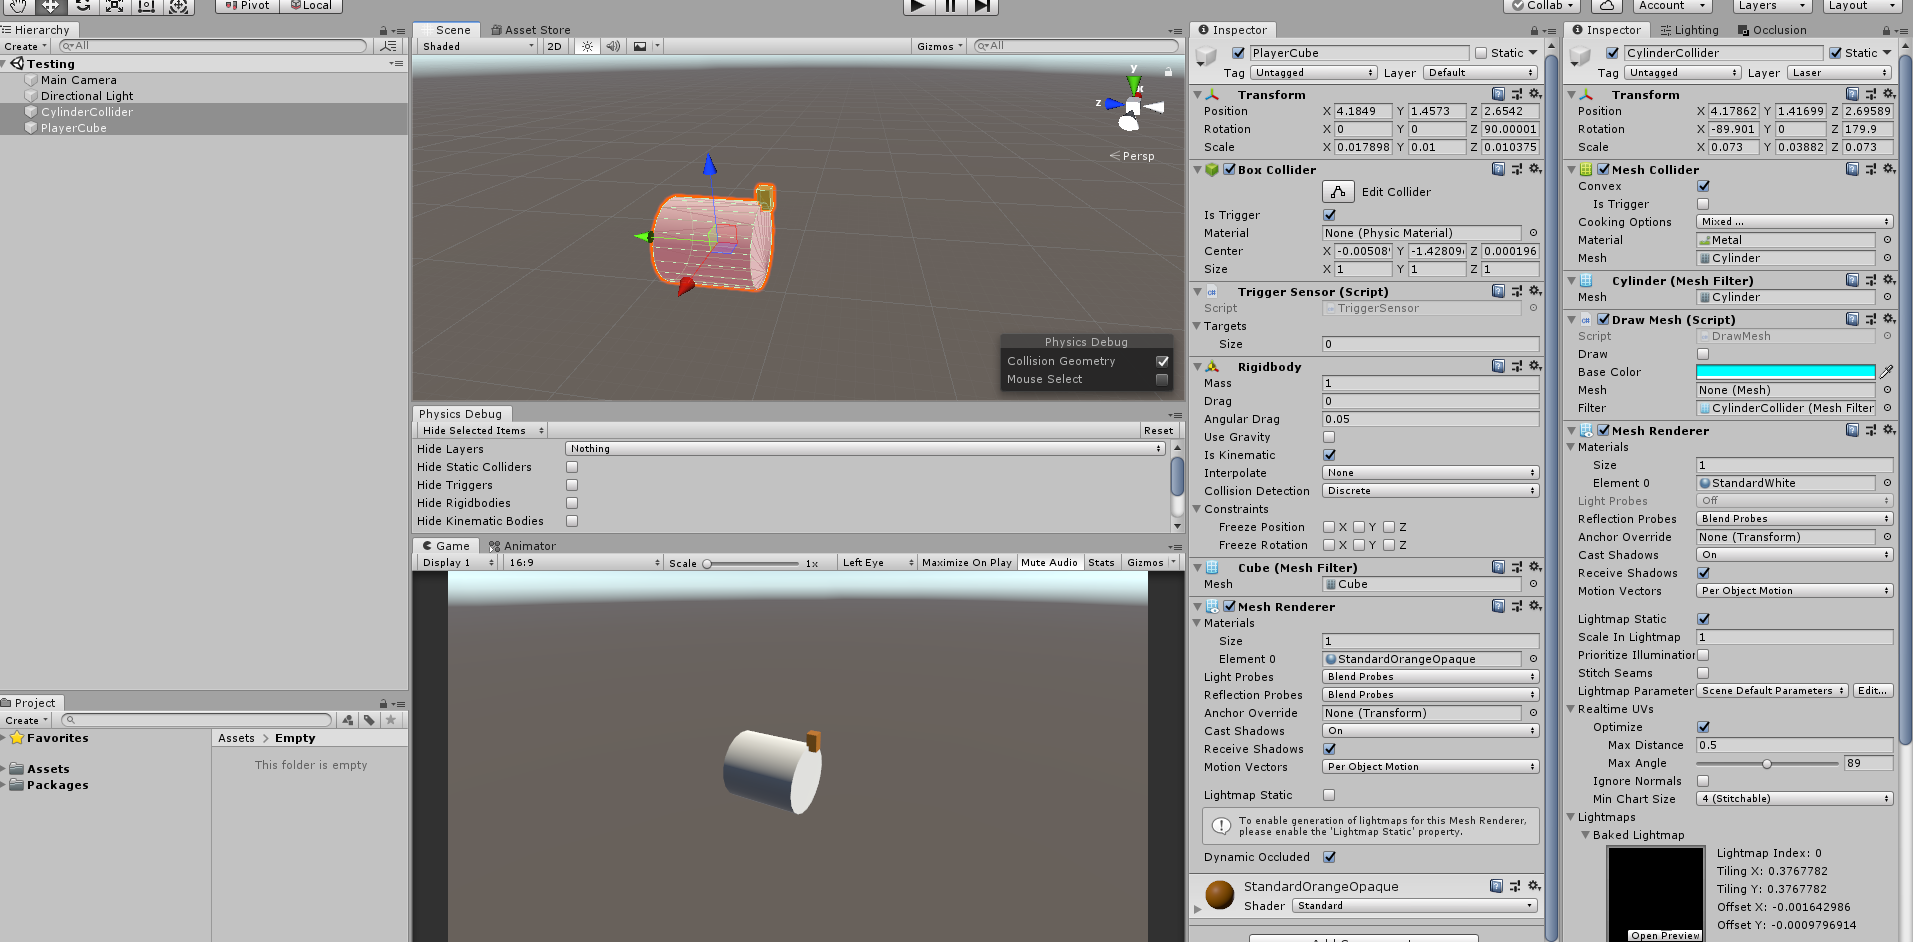Click the Base Color eyedropper icon
Viewport: 1913px width, 942px height.
1886,372
